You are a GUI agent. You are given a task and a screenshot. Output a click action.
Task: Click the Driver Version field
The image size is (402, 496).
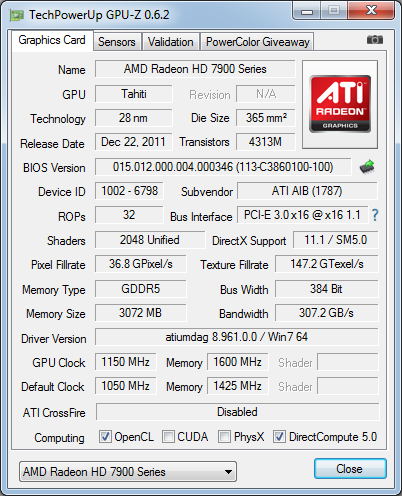[x=237, y=337]
